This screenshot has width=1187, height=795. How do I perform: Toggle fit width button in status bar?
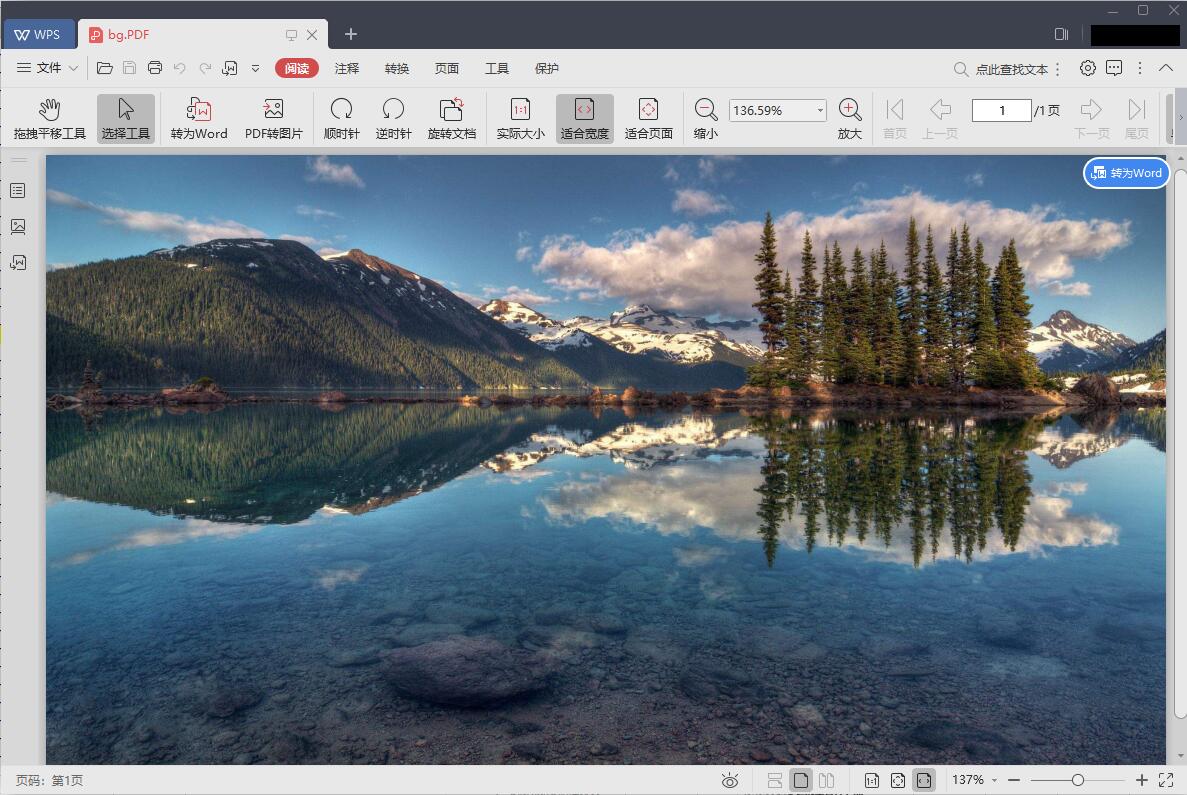click(x=924, y=780)
